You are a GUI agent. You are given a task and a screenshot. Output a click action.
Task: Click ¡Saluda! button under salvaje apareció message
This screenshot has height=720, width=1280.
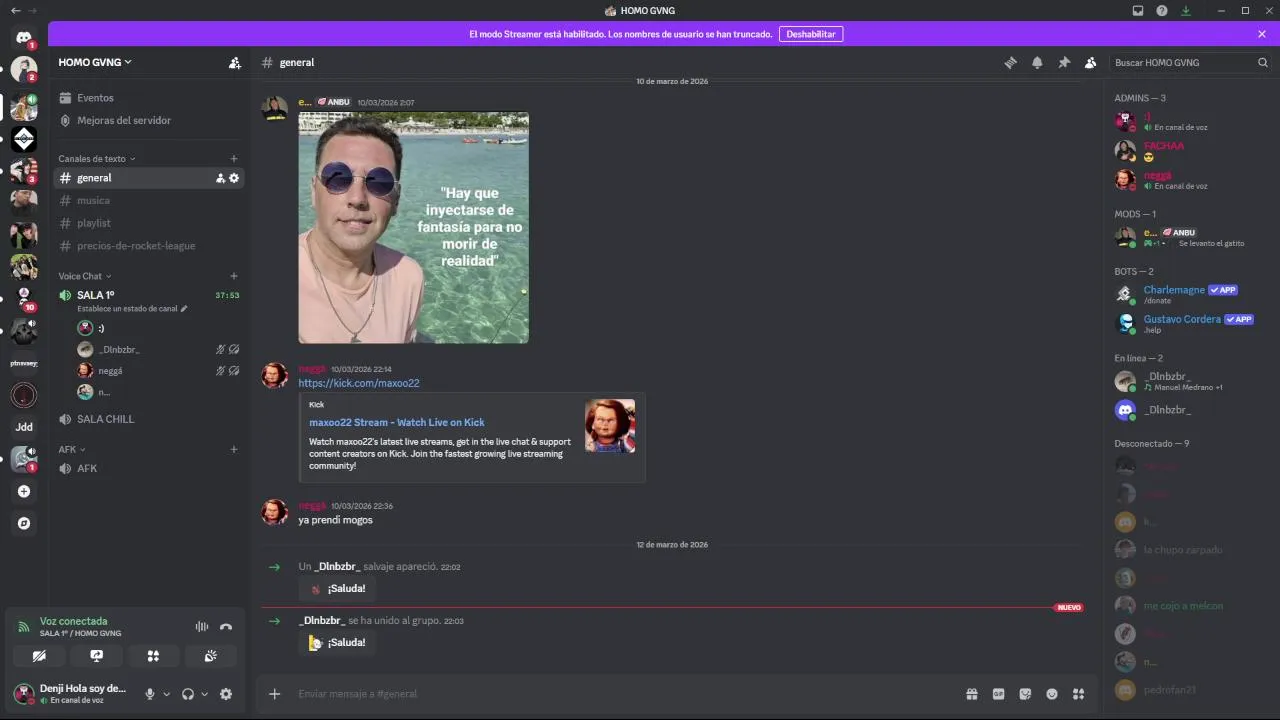click(337, 589)
